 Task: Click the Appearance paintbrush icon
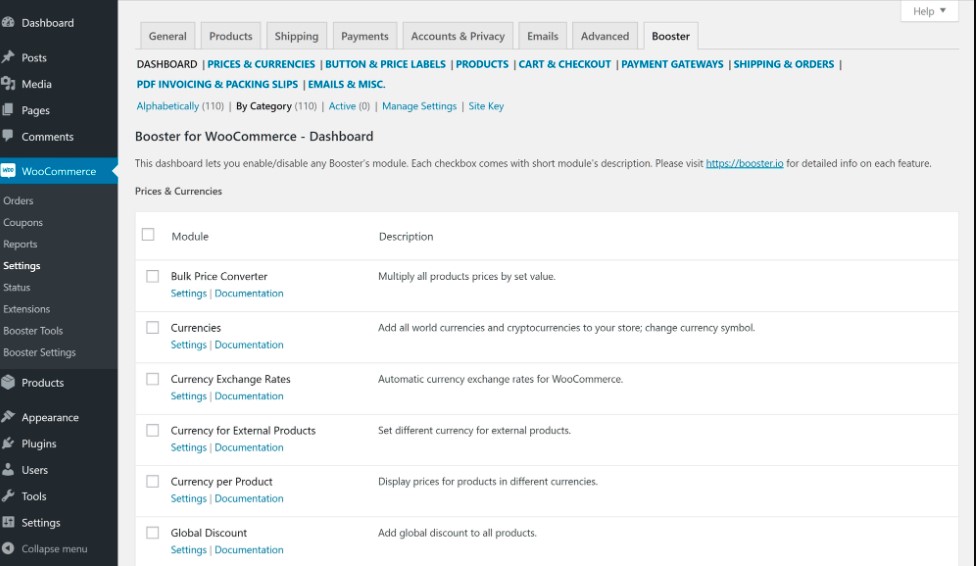pos(7,417)
